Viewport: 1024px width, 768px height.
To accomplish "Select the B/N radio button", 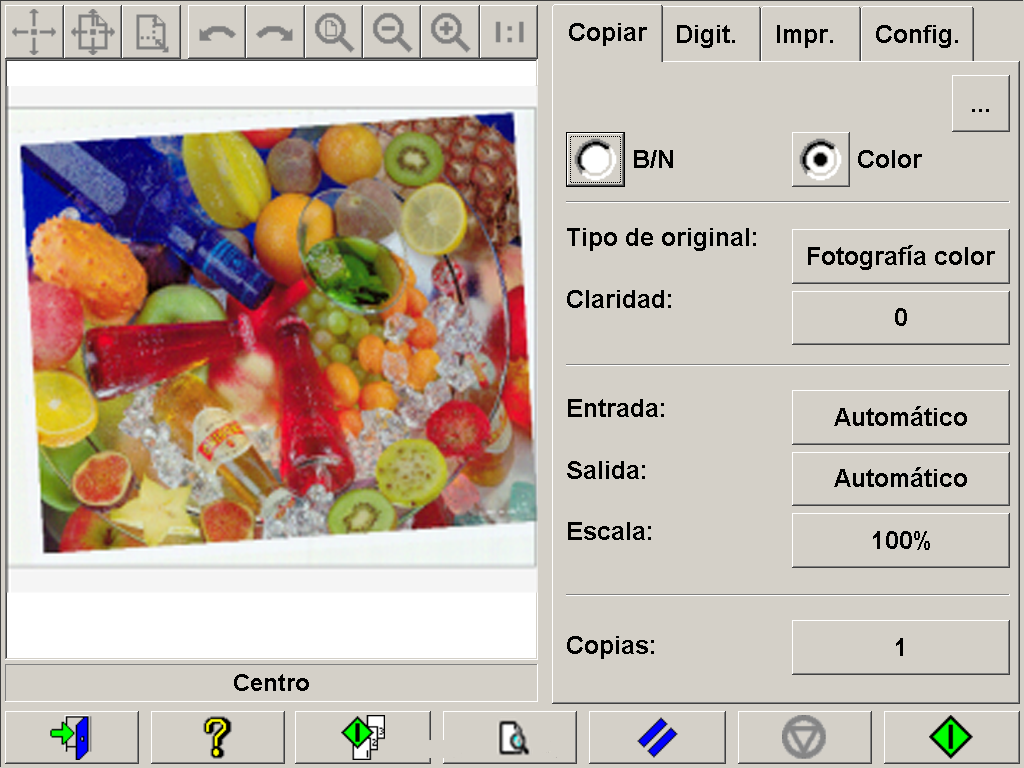I will point(595,159).
